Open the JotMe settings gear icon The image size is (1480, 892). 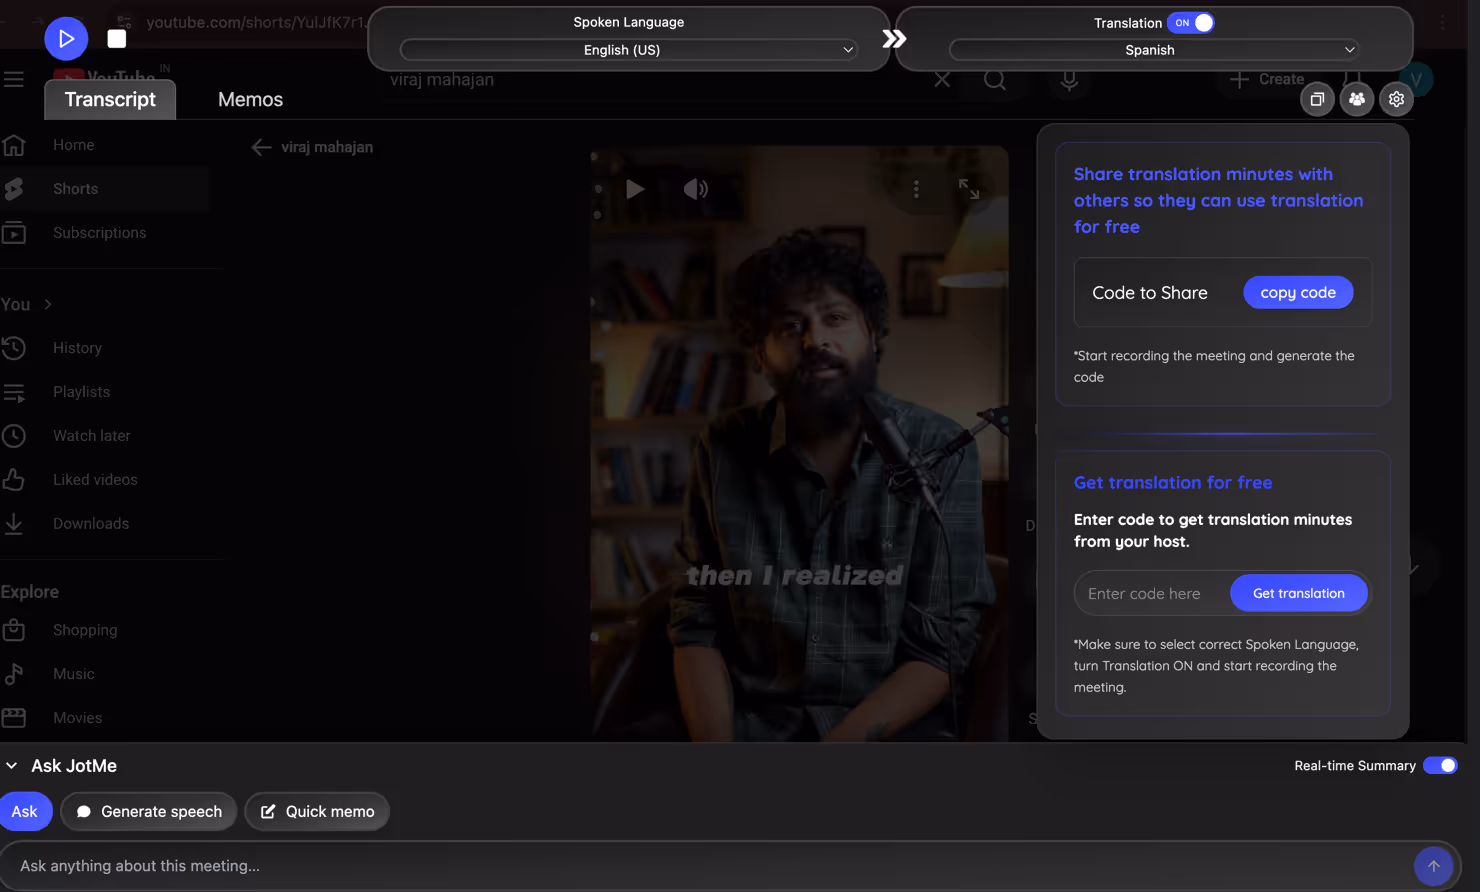(x=1396, y=99)
